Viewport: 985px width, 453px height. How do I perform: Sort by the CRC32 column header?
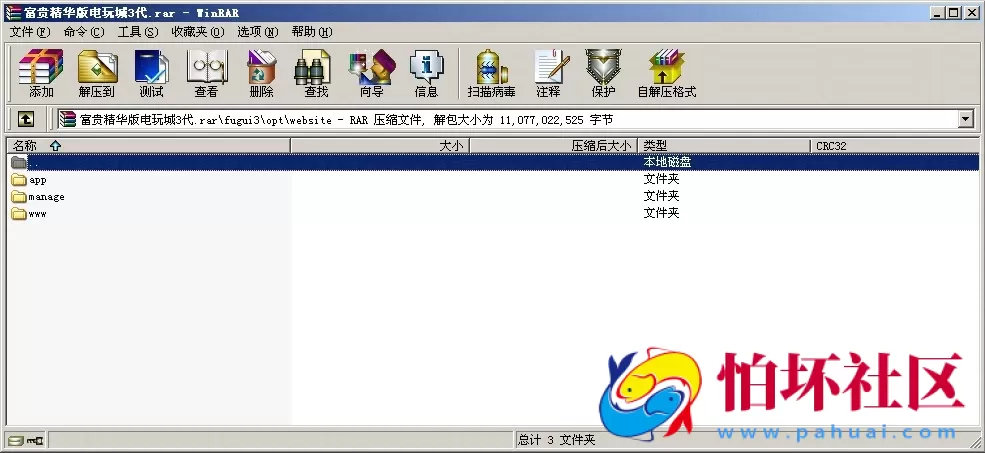click(895, 146)
